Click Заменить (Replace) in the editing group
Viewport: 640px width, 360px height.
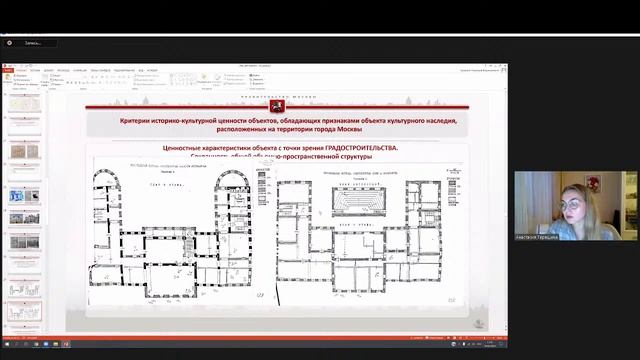pos(256,79)
